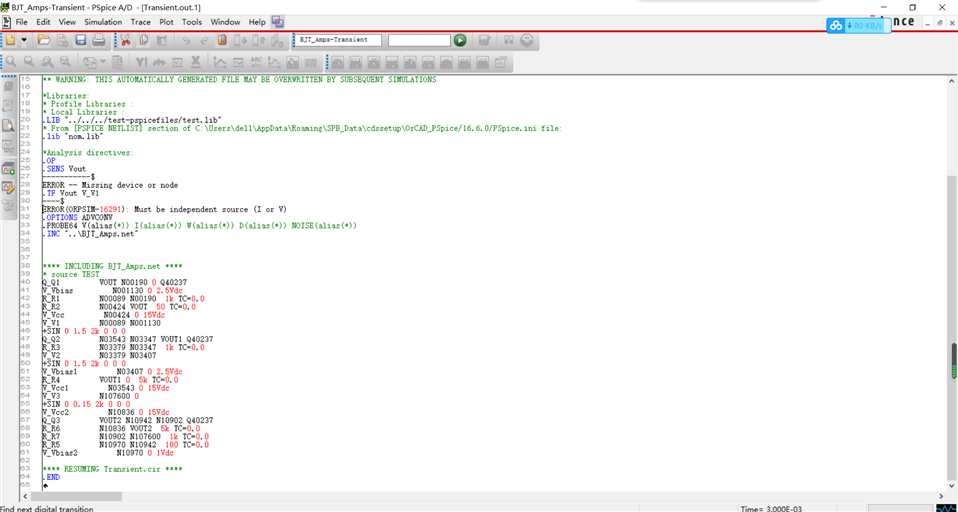958x512 pixels.
Task: Click the Edit simulation settings icon
Action: 484,40
